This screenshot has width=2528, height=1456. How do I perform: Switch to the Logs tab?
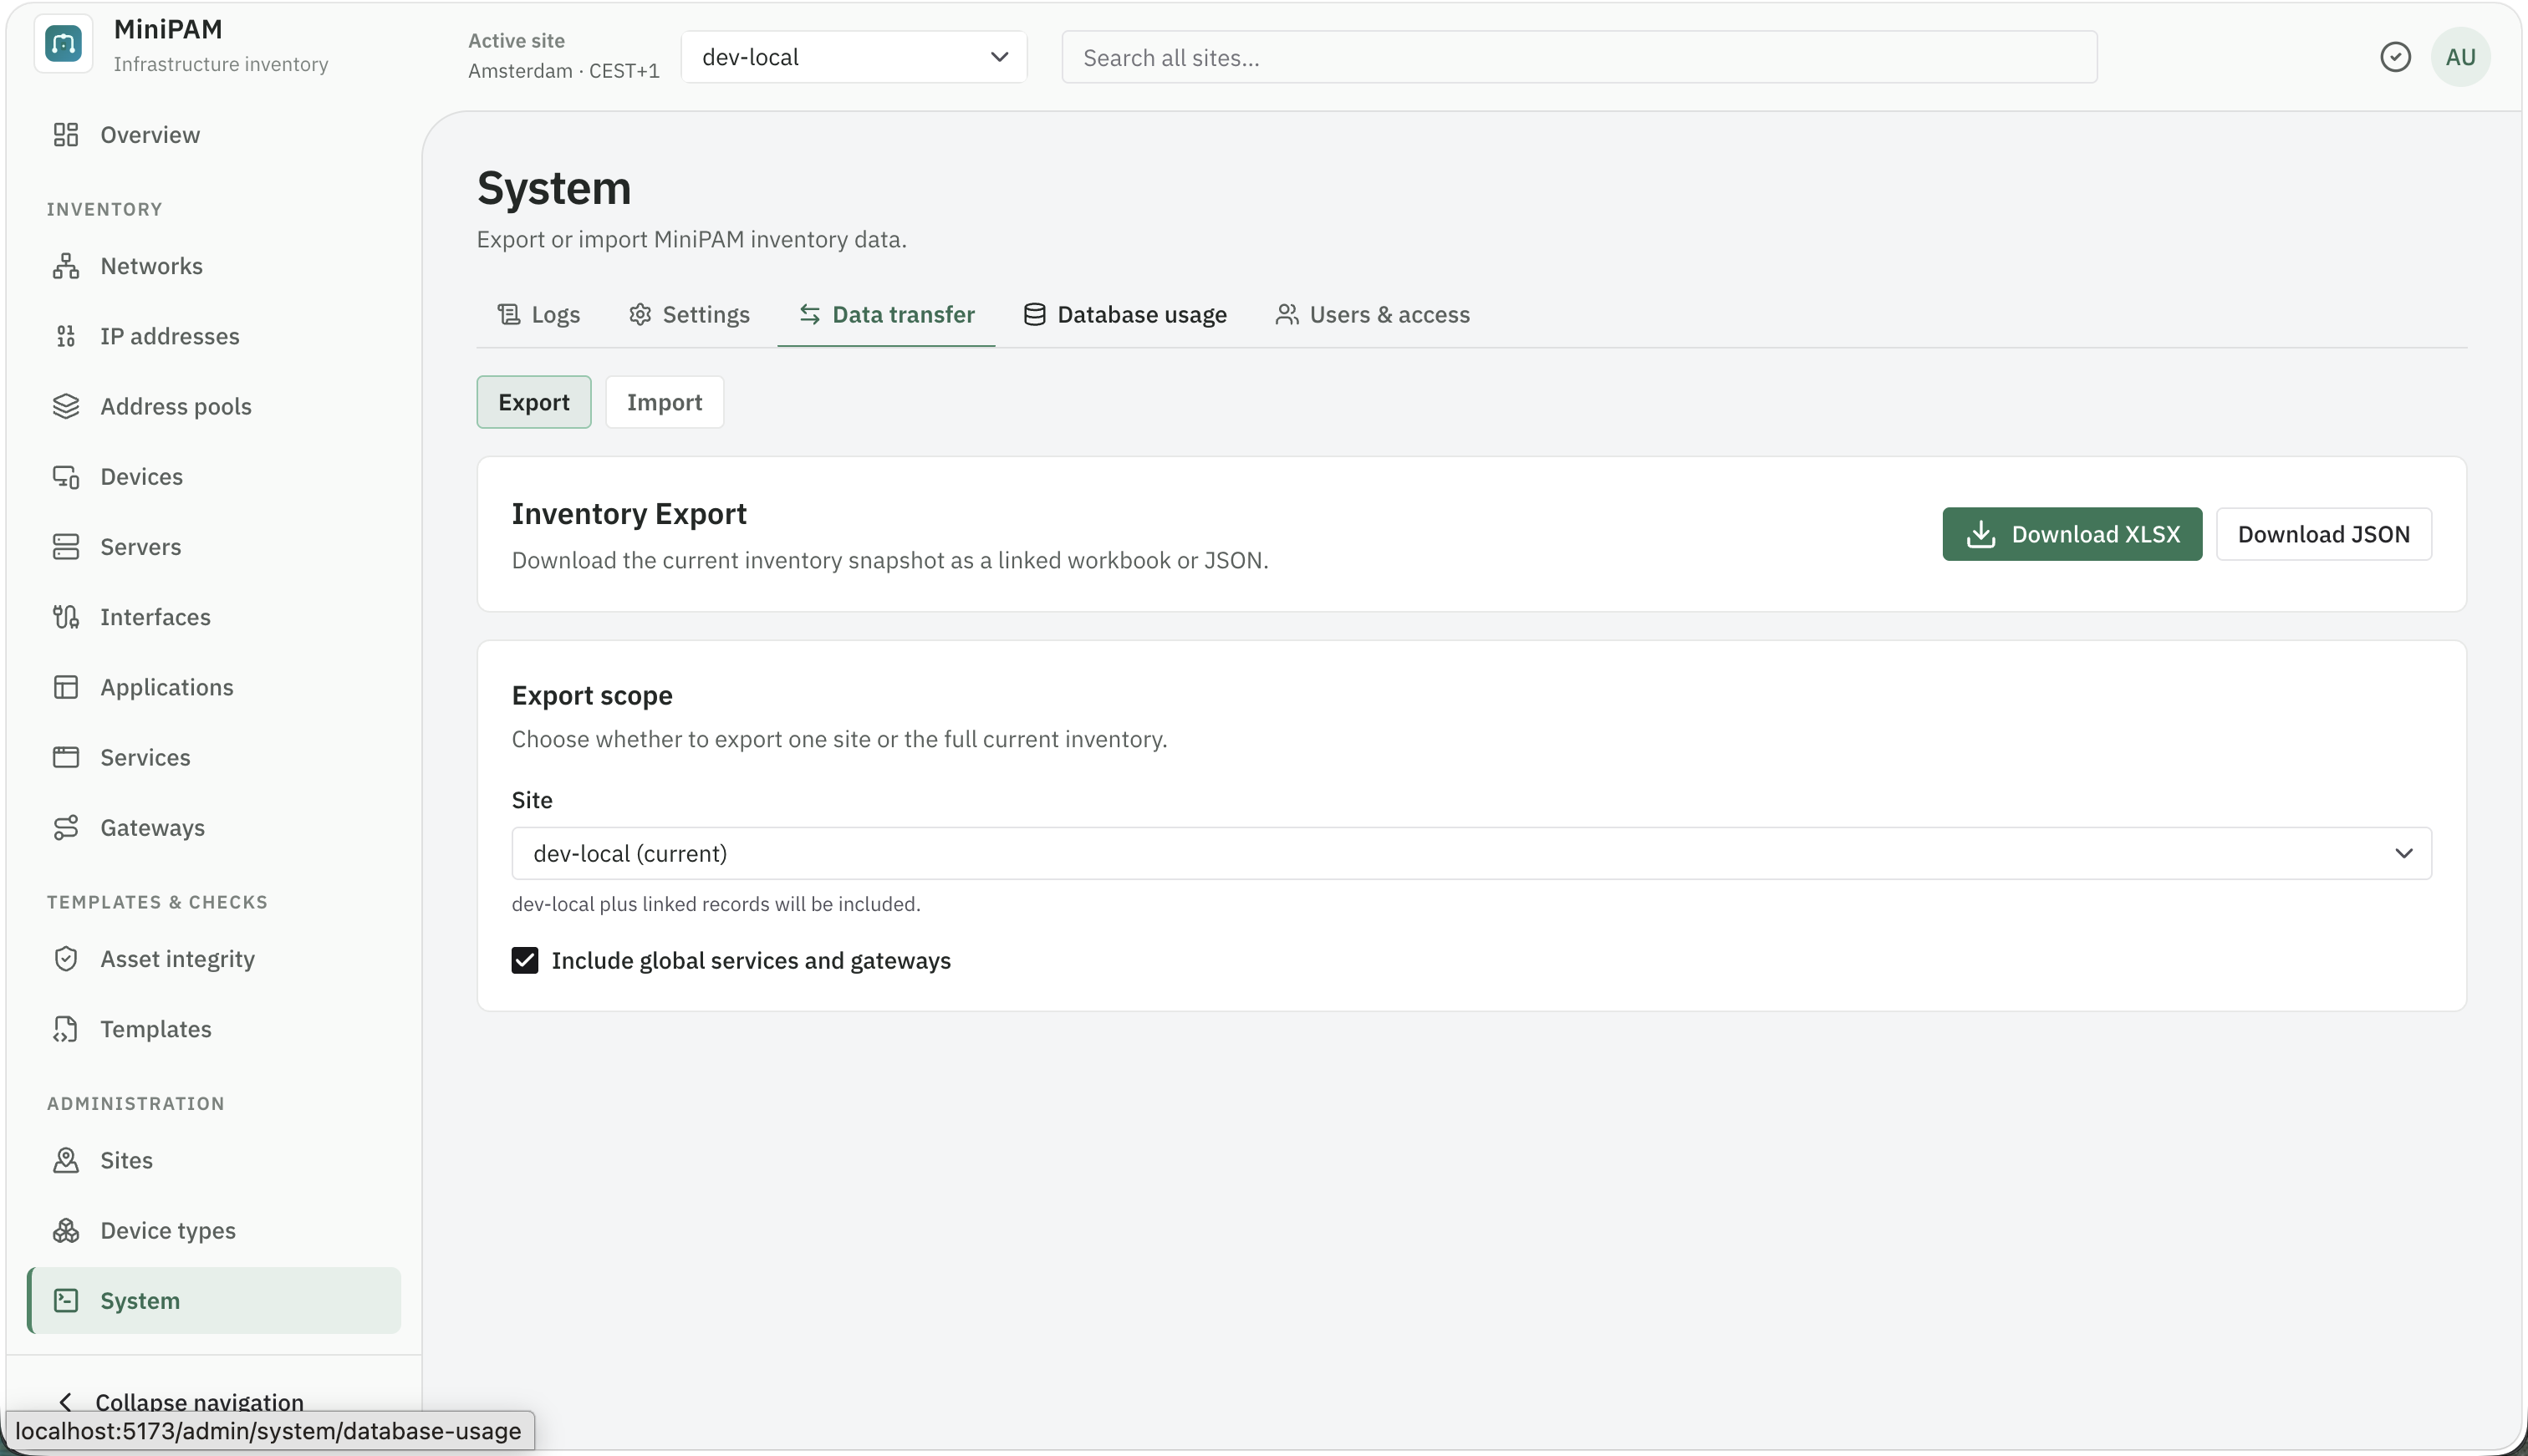click(x=538, y=315)
